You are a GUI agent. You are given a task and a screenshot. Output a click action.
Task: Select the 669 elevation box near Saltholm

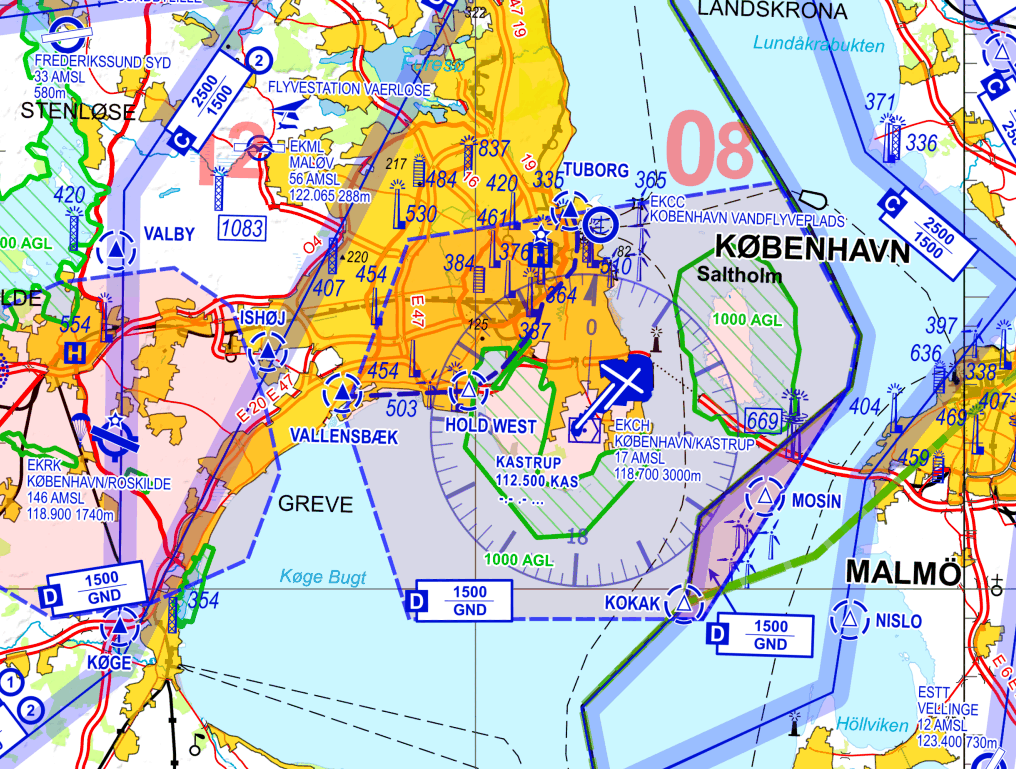click(x=762, y=421)
